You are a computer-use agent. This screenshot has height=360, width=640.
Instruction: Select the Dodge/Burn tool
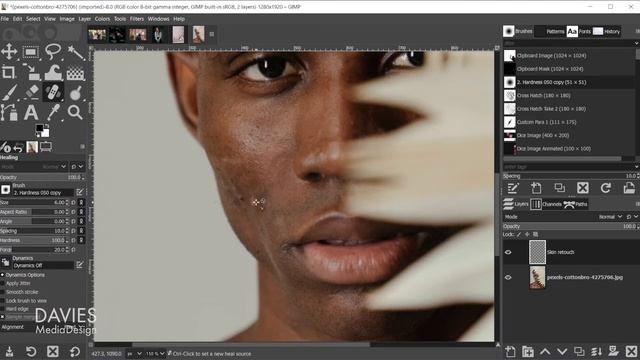(x=76, y=92)
